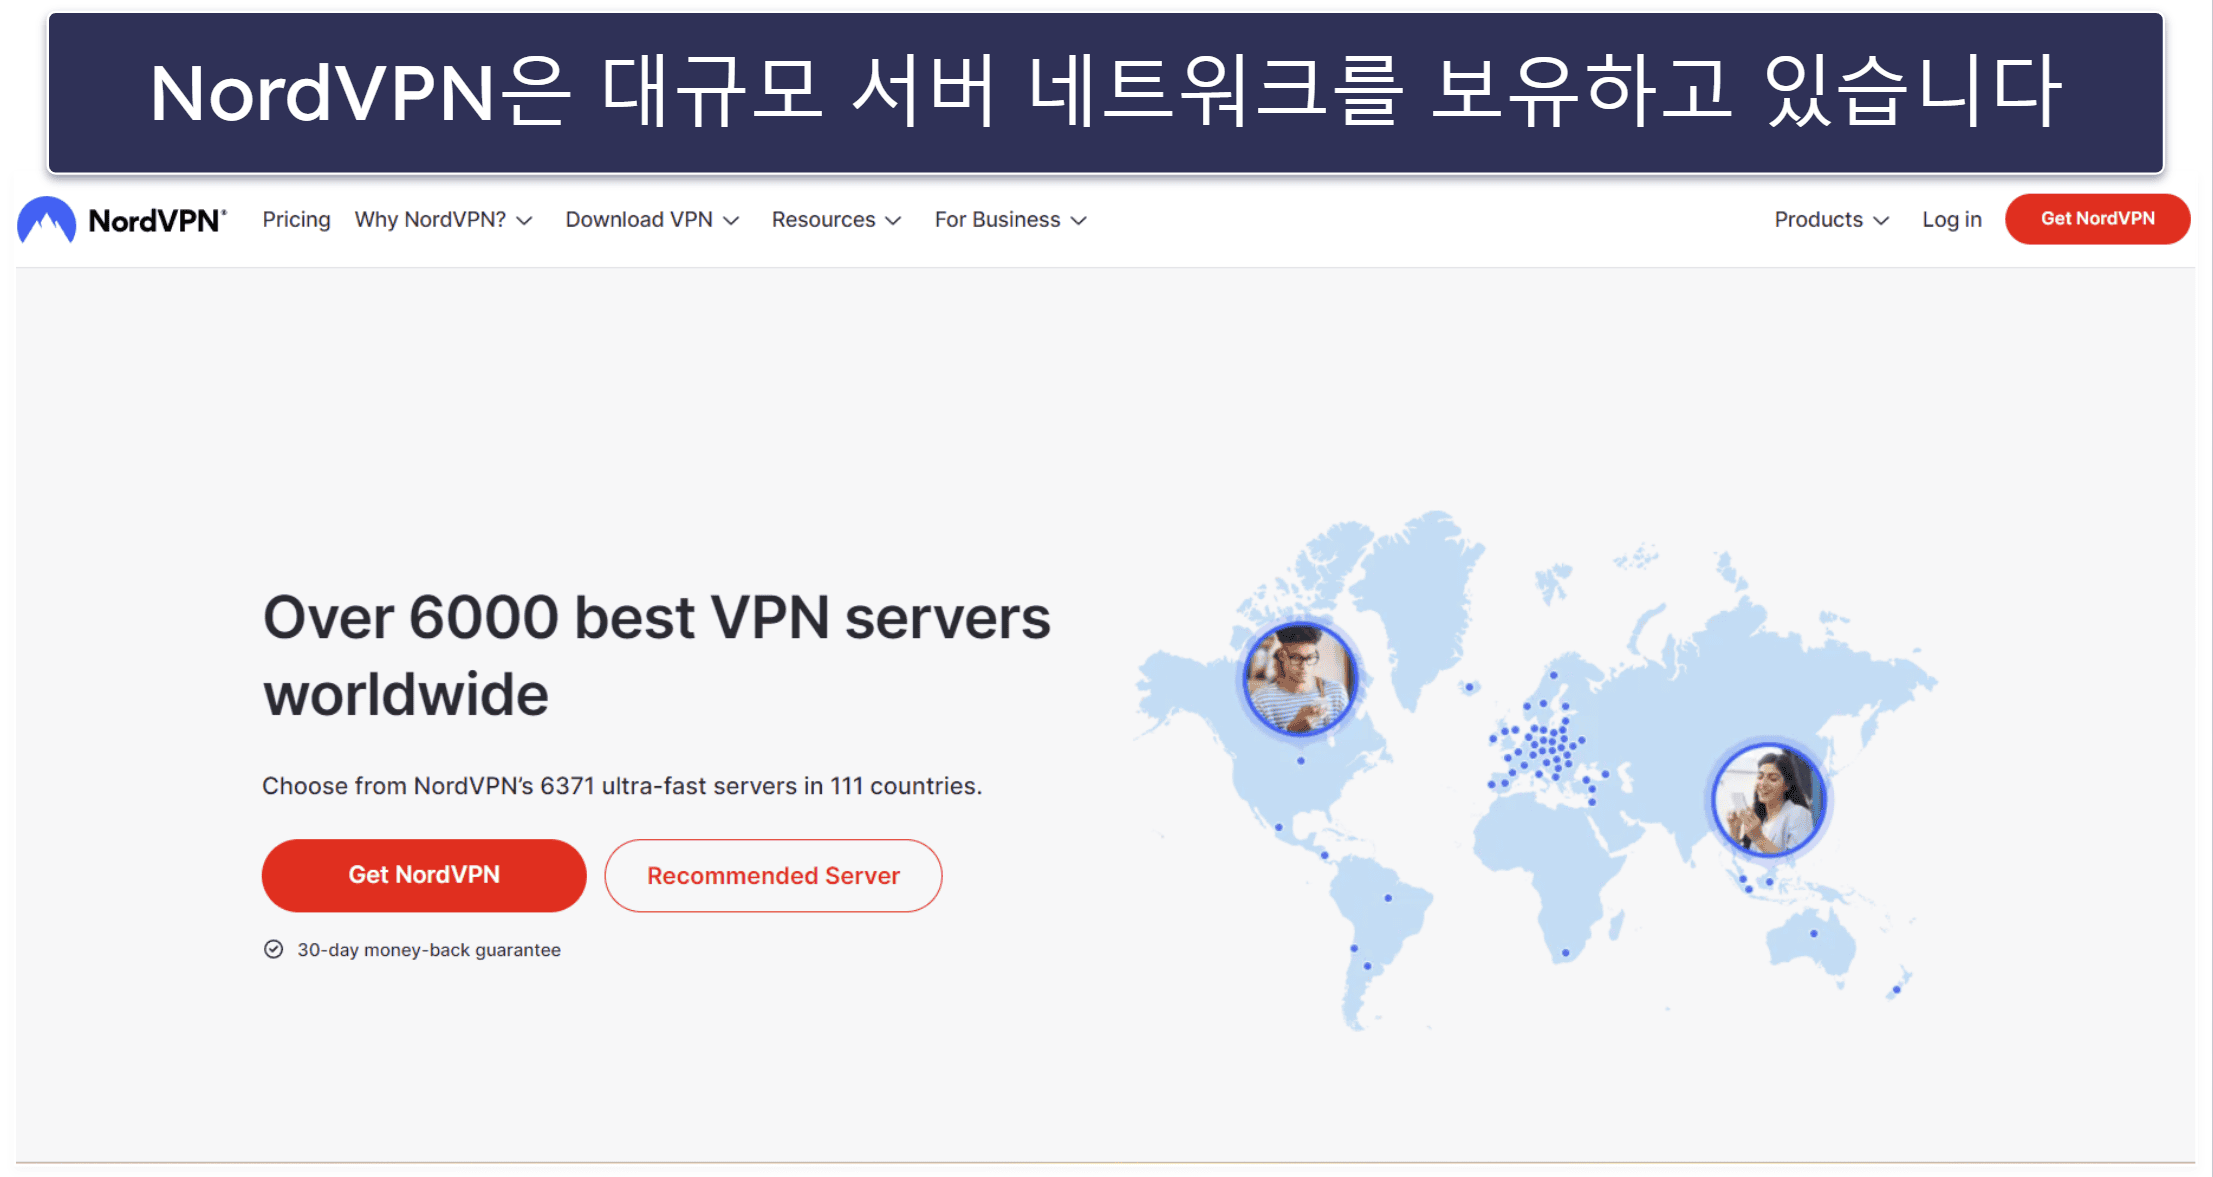Expand the Download VPN chevron arrow
The image size is (2213, 1177).
(x=731, y=221)
